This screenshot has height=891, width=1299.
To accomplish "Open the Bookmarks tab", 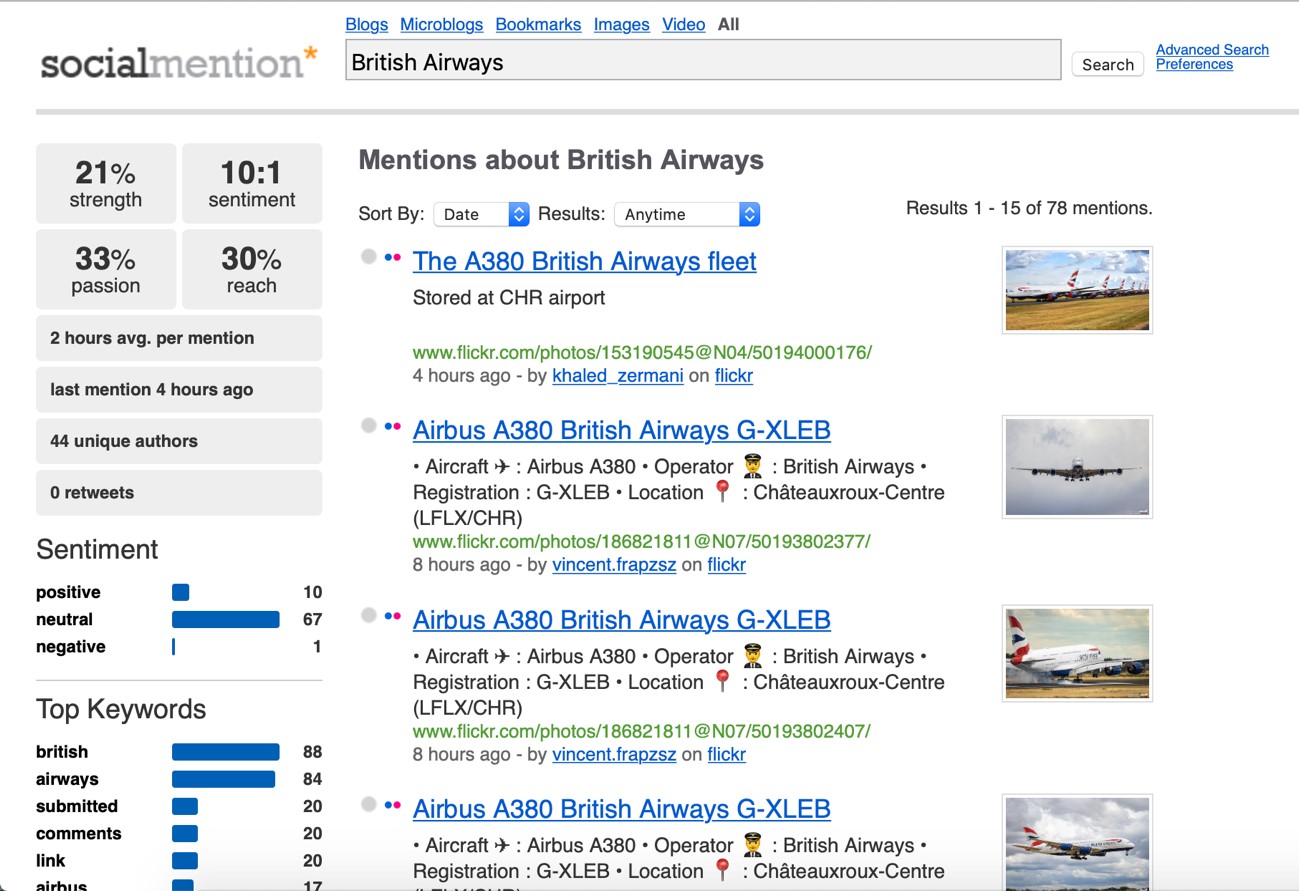I will (538, 24).
